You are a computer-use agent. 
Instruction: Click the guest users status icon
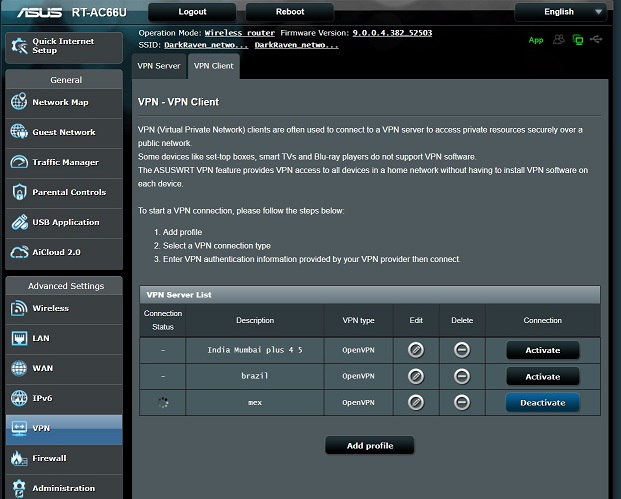558,39
